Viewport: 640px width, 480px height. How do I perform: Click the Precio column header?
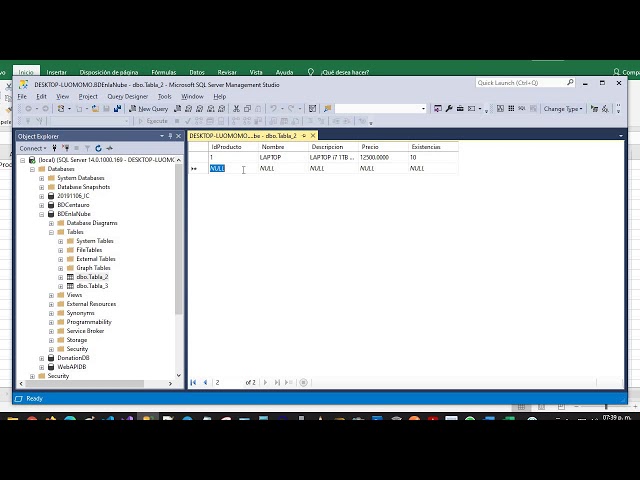pos(383,147)
